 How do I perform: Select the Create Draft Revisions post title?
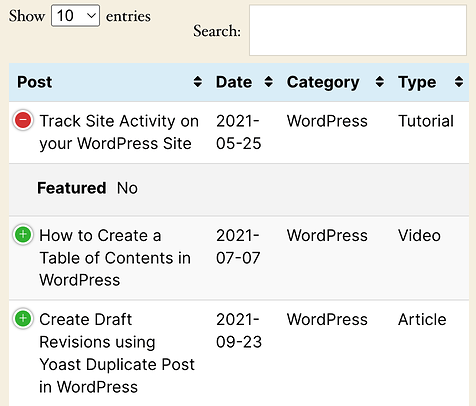pyautogui.click(x=117, y=353)
